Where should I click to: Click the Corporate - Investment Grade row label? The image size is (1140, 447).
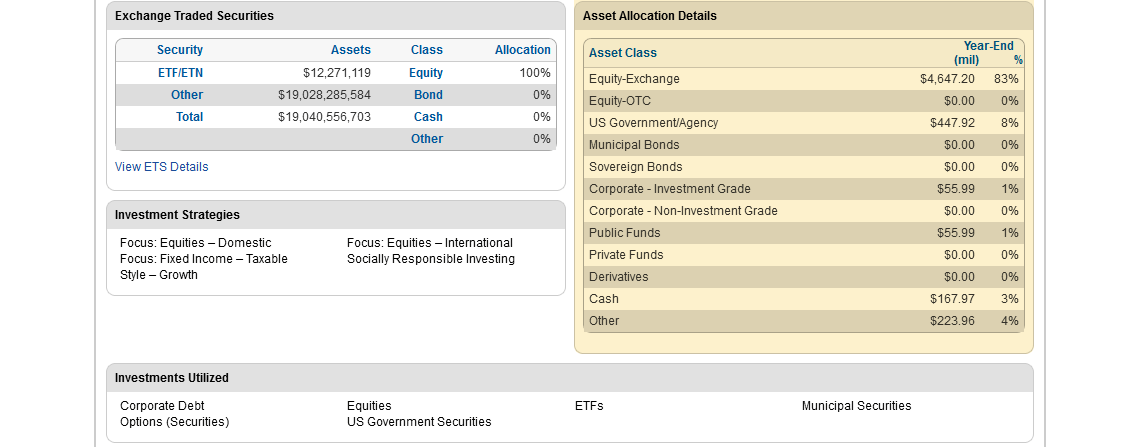click(669, 189)
